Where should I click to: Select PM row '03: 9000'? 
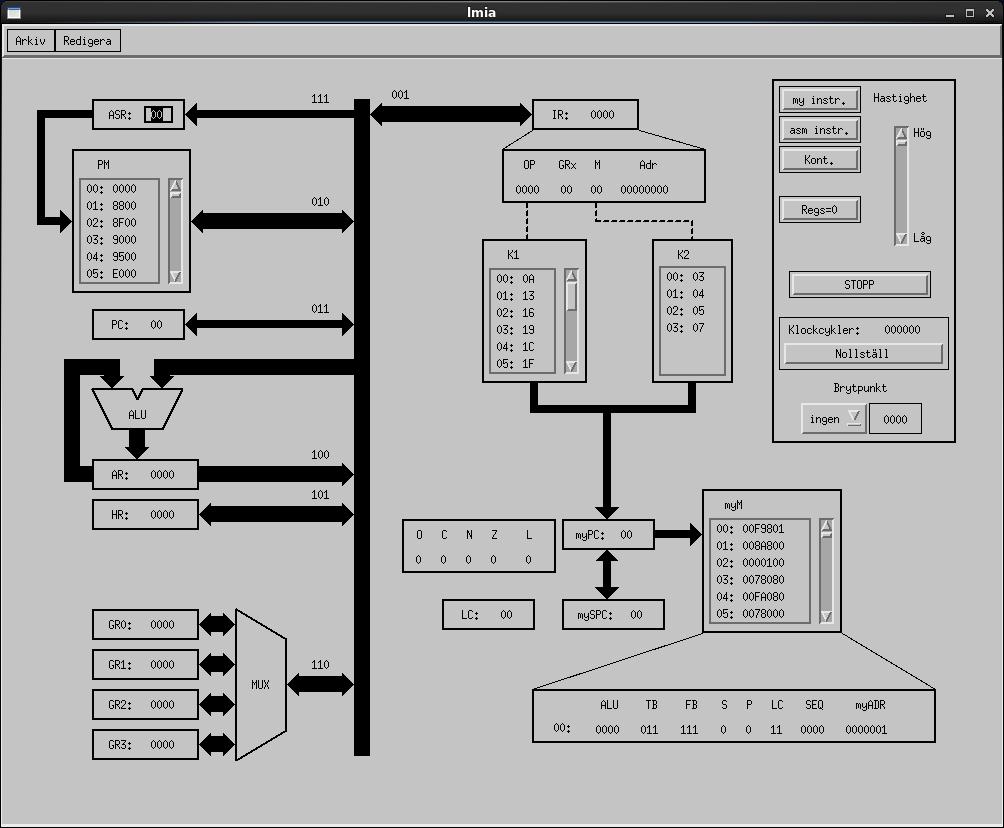click(118, 239)
